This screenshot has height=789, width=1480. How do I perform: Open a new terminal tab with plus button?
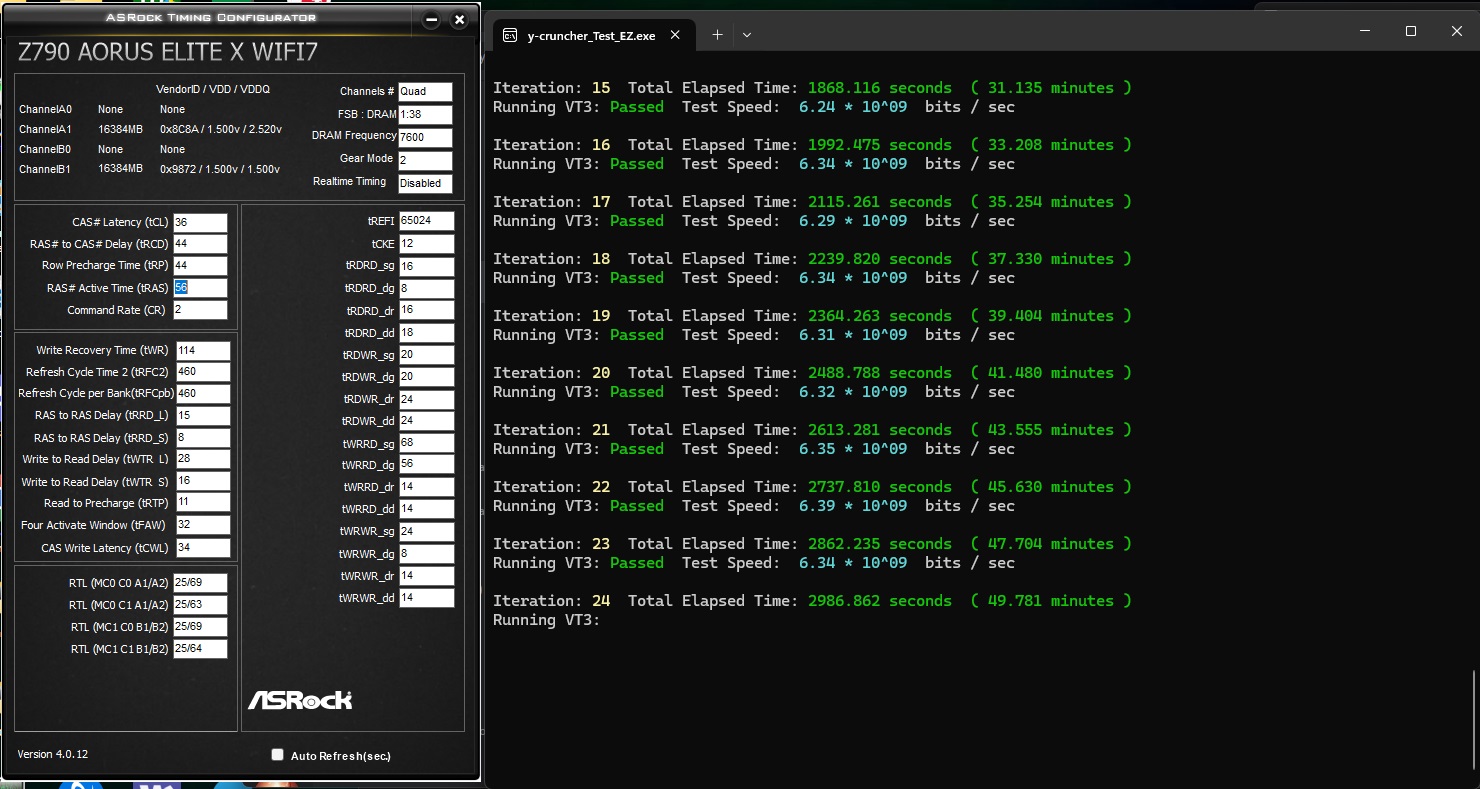pos(717,34)
